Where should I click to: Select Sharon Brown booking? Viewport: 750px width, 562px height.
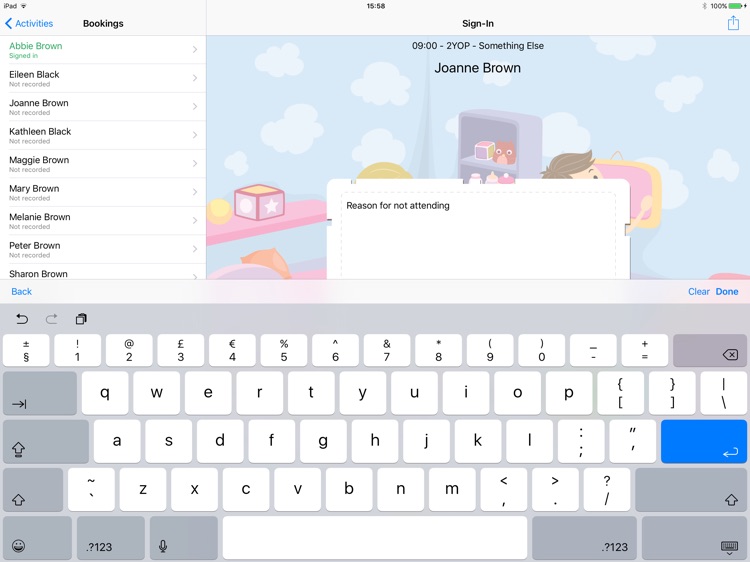click(103, 272)
